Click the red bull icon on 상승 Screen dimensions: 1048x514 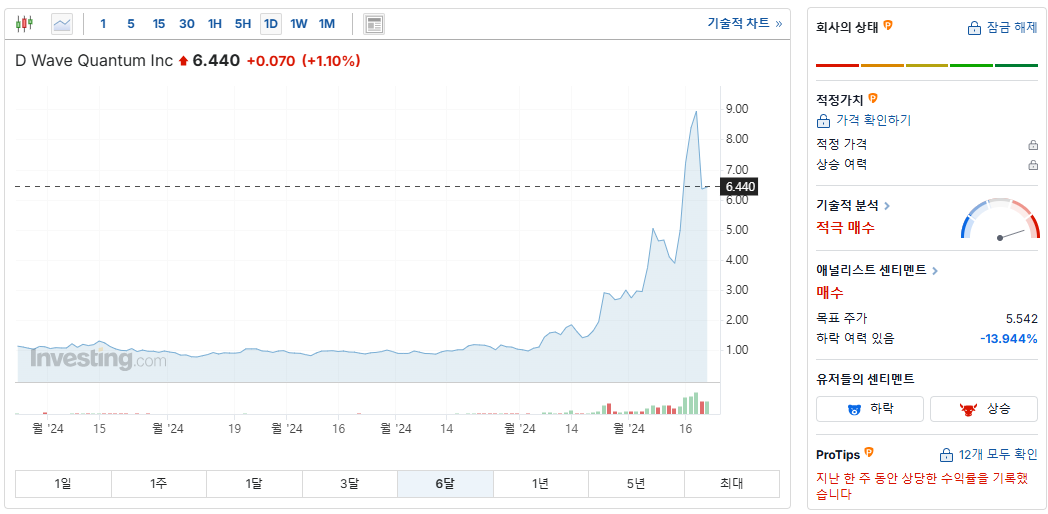point(967,409)
